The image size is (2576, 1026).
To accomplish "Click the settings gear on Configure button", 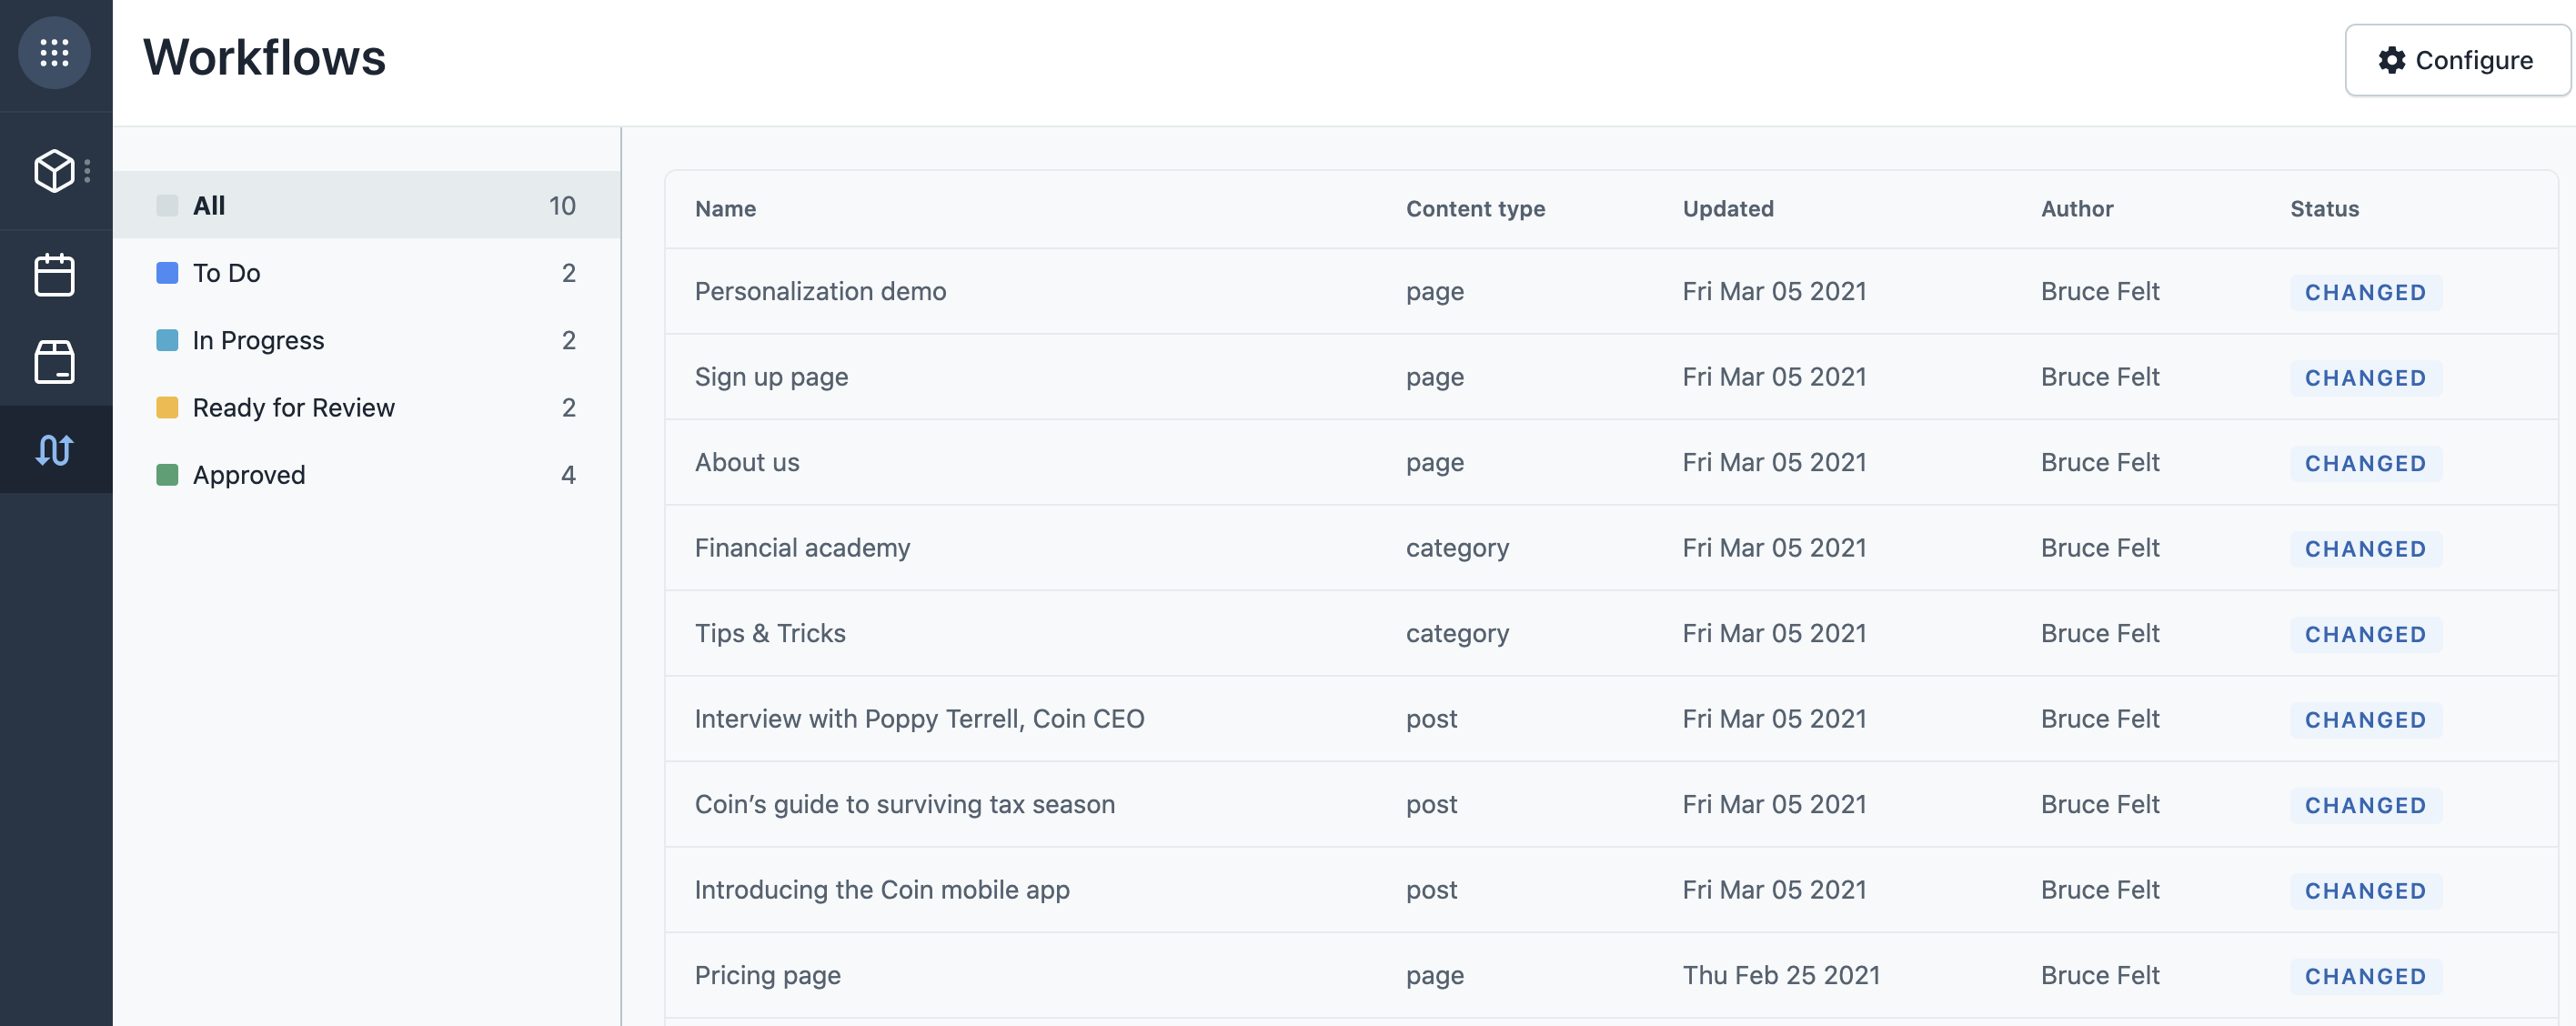I will click(2390, 57).
